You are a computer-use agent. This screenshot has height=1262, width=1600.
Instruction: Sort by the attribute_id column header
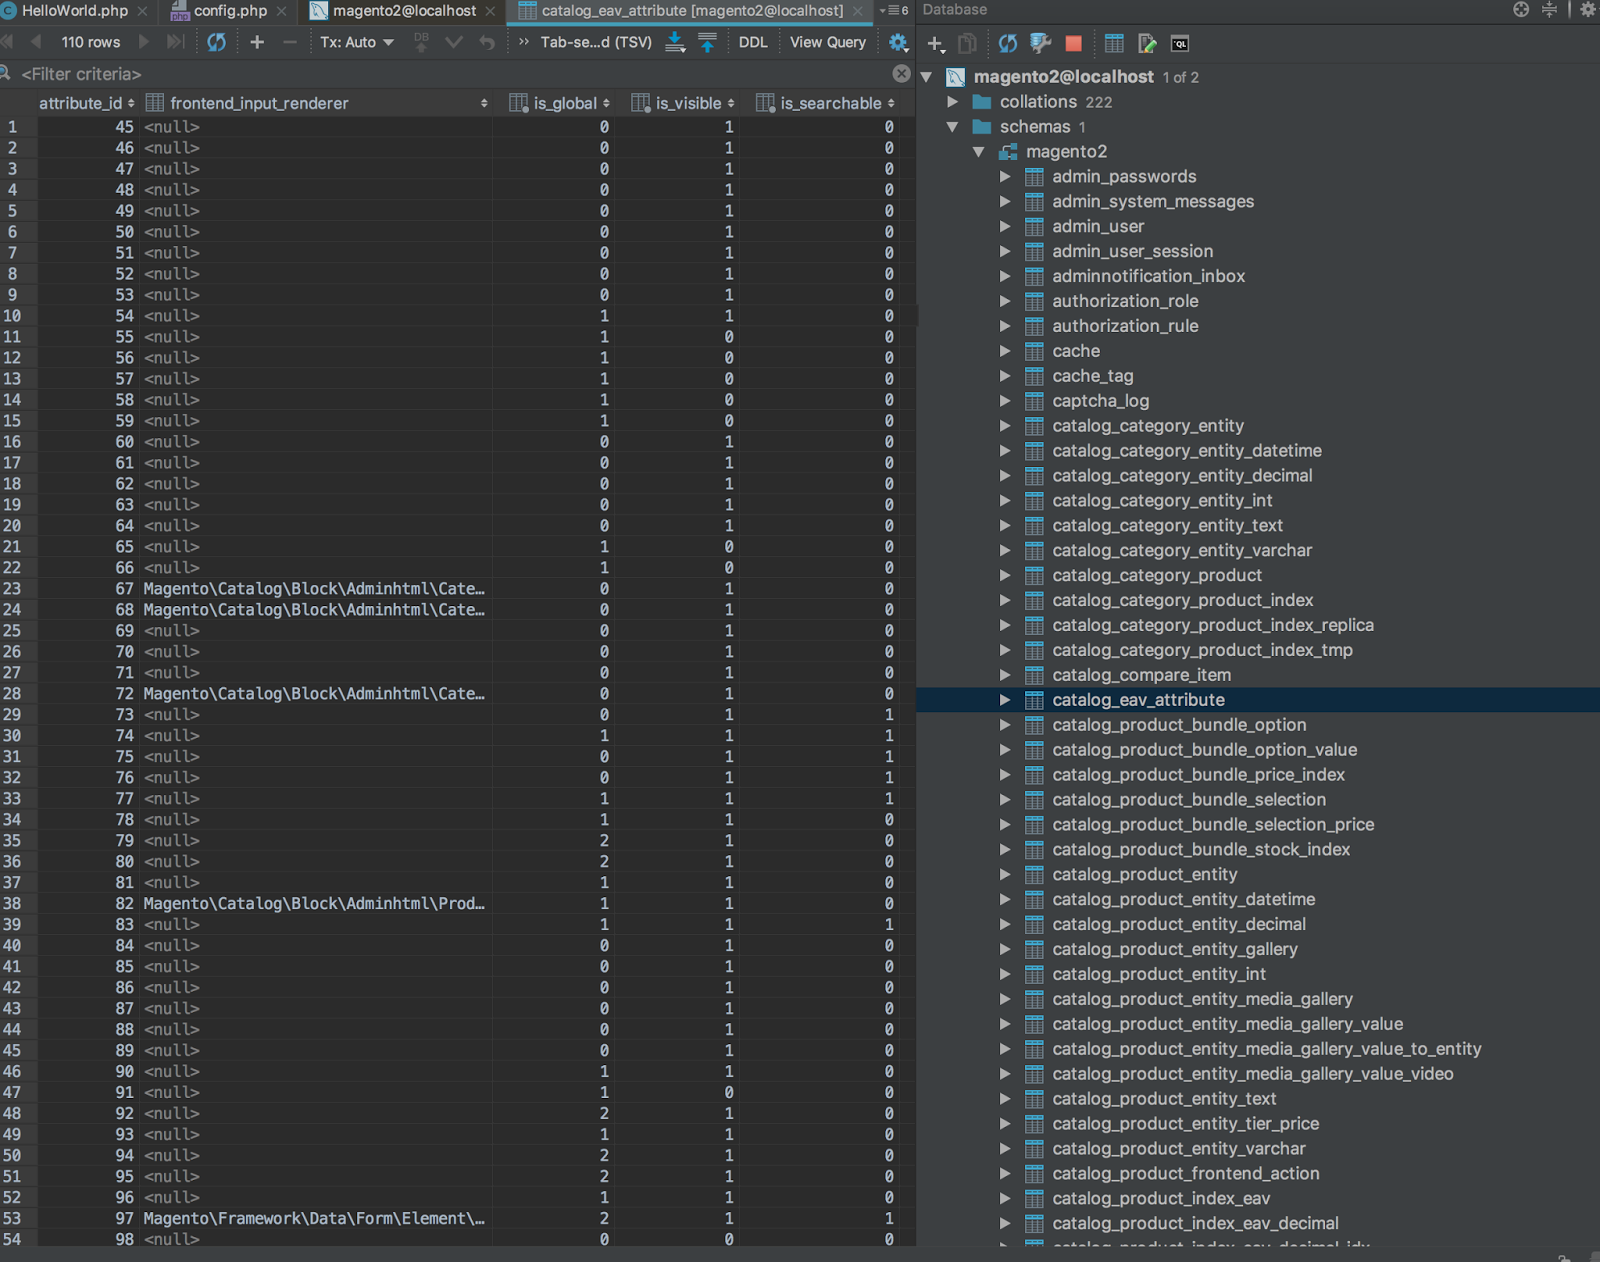[86, 103]
